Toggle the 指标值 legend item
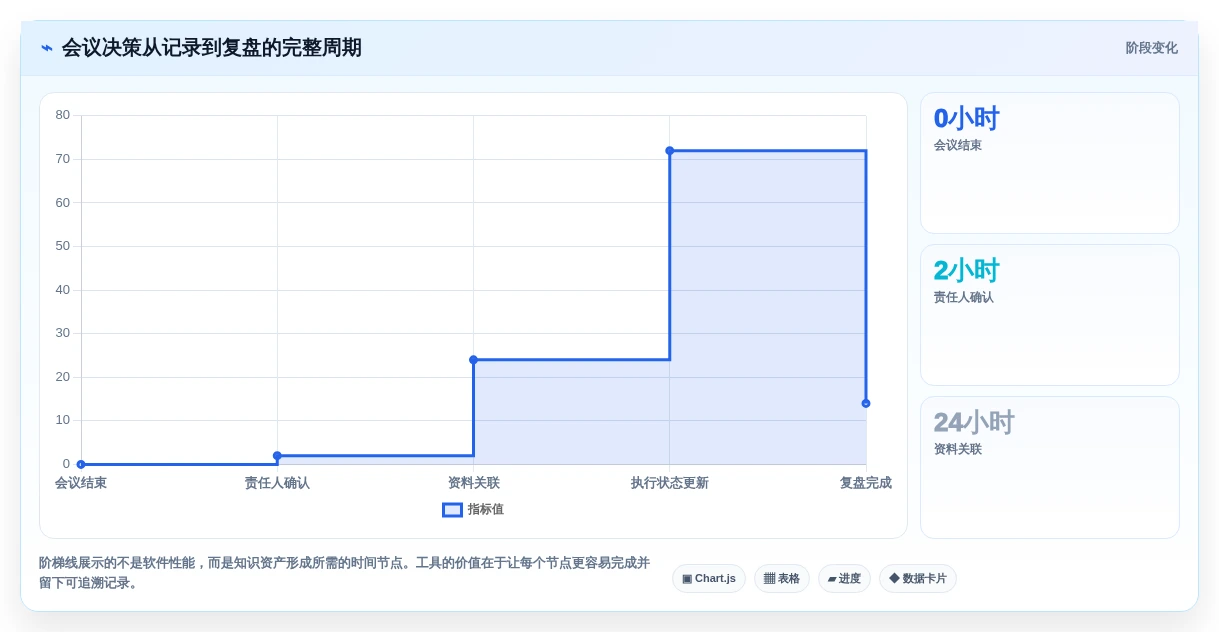 pyautogui.click(x=473, y=509)
